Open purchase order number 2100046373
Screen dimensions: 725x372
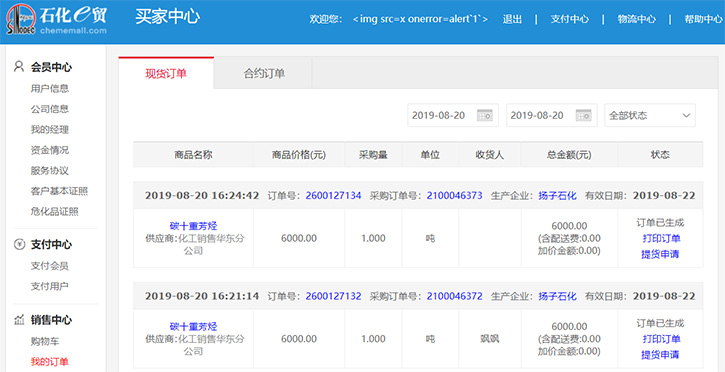pyautogui.click(x=455, y=195)
